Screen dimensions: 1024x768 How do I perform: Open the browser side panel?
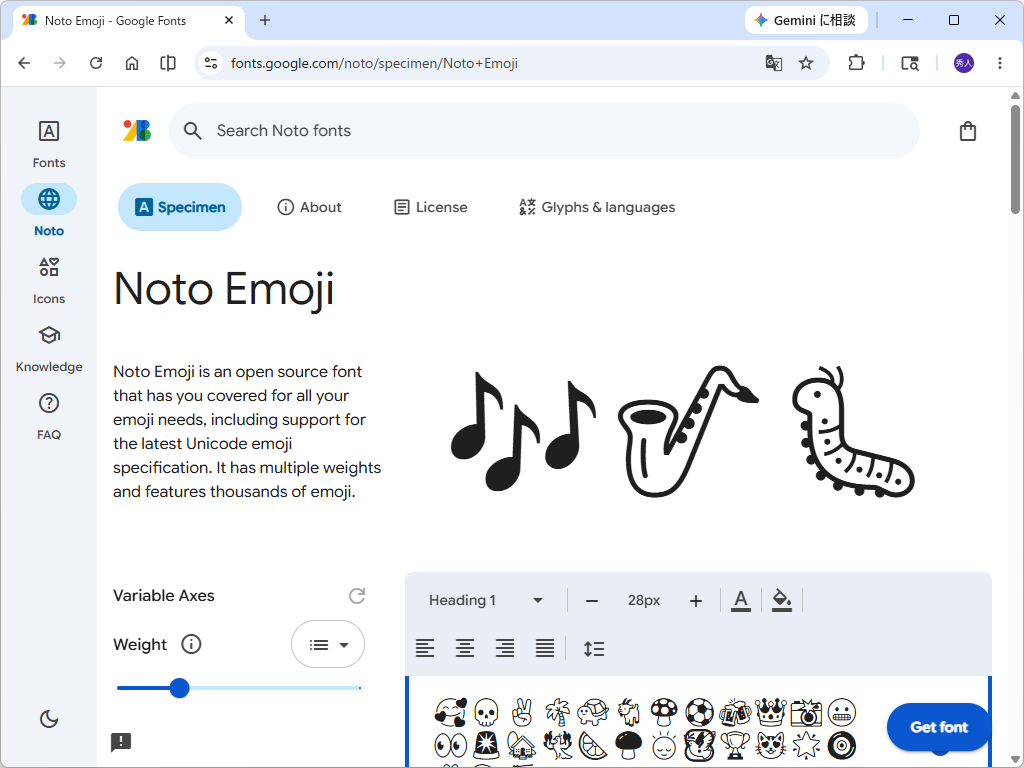pyautogui.click(x=168, y=63)
